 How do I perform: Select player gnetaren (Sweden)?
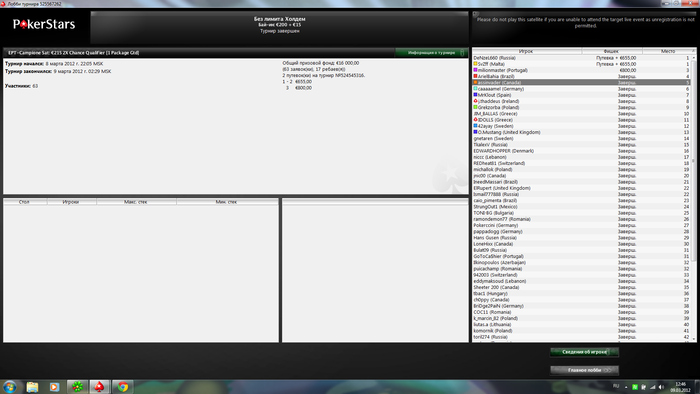582,138
